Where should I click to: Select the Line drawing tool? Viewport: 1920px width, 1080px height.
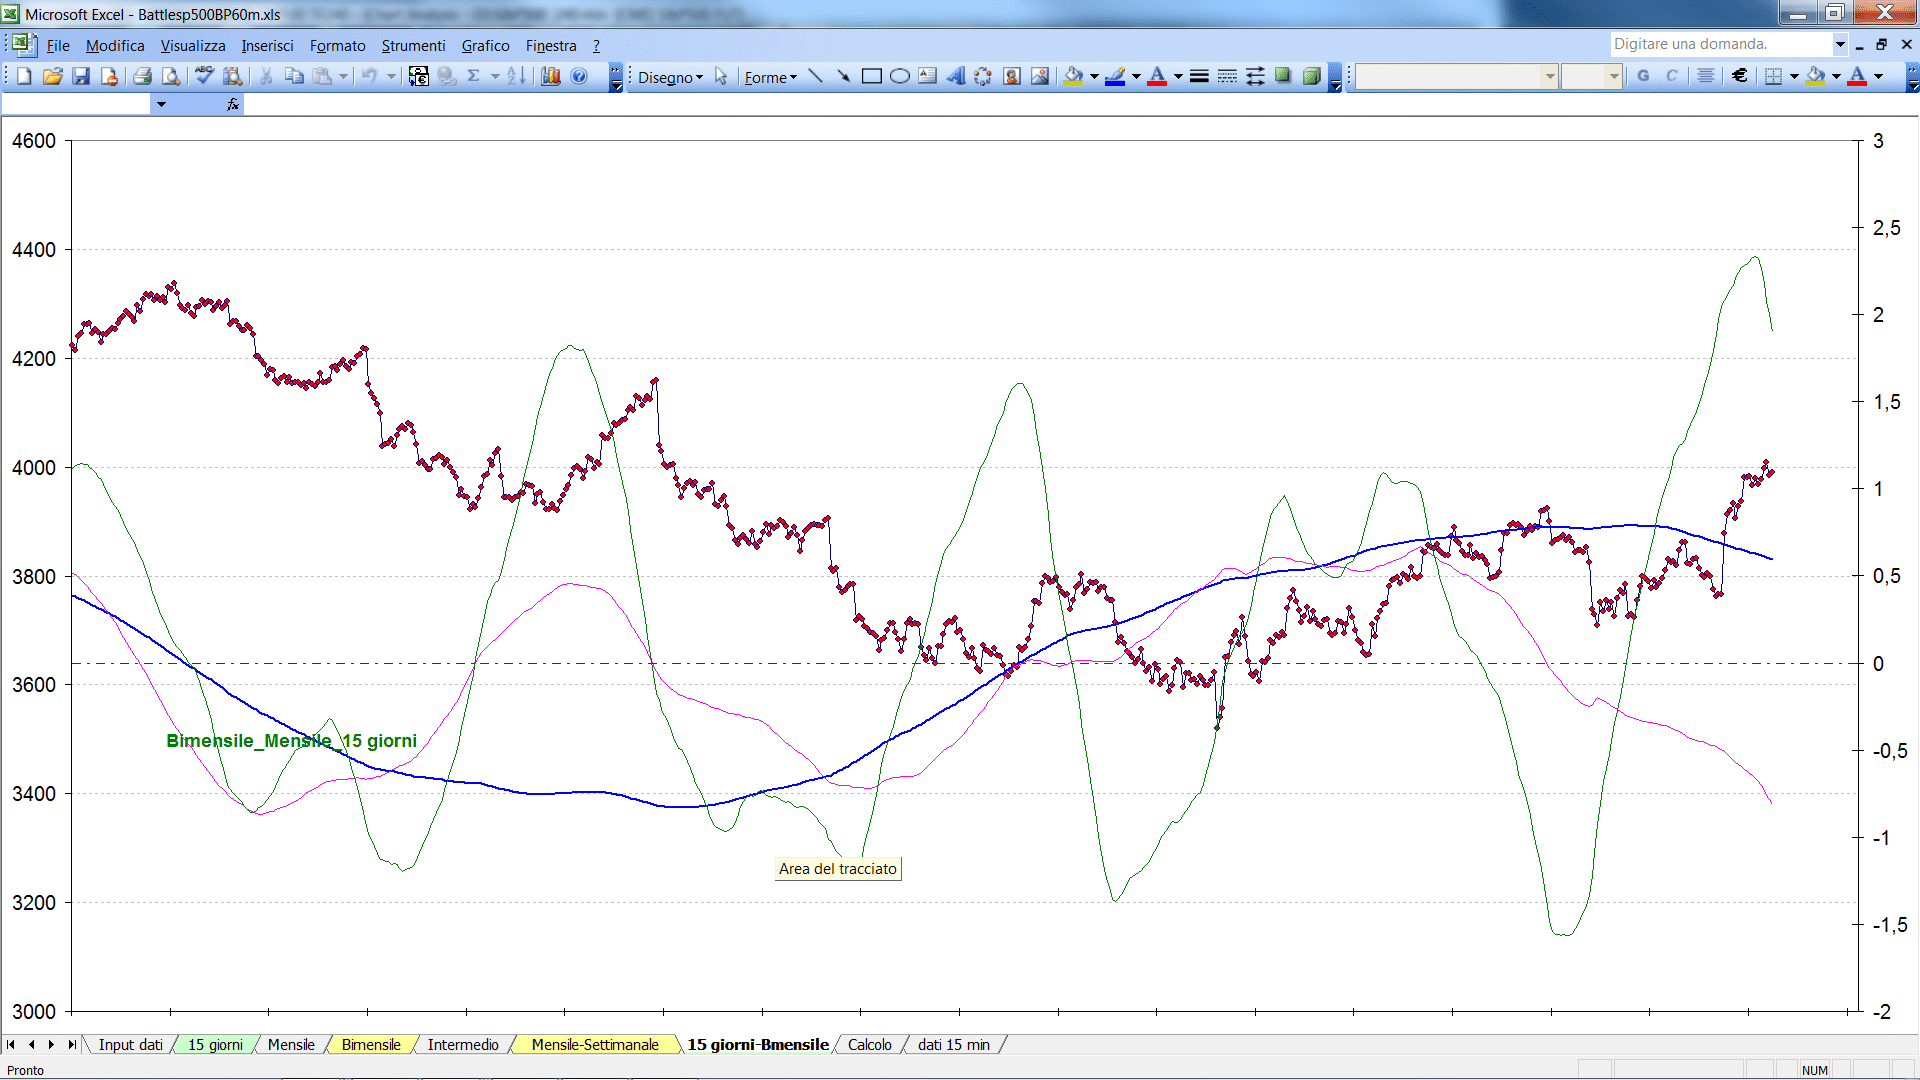[816, 76]
